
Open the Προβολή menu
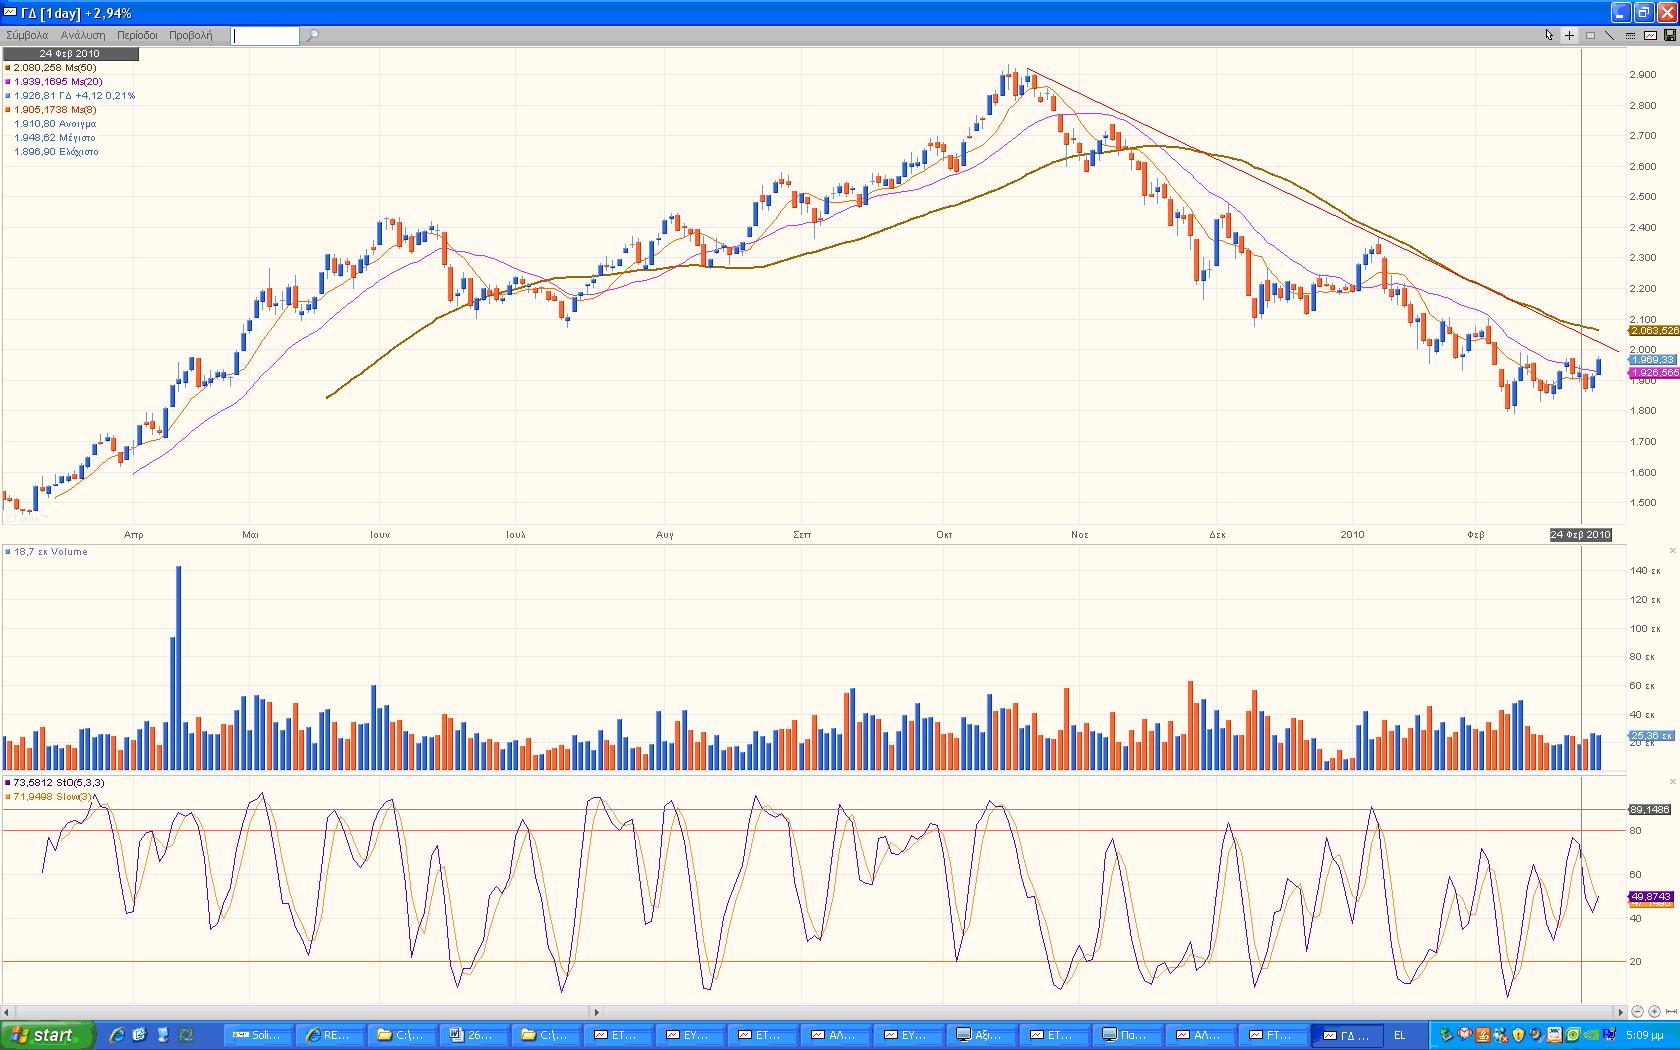coord(190,35)
